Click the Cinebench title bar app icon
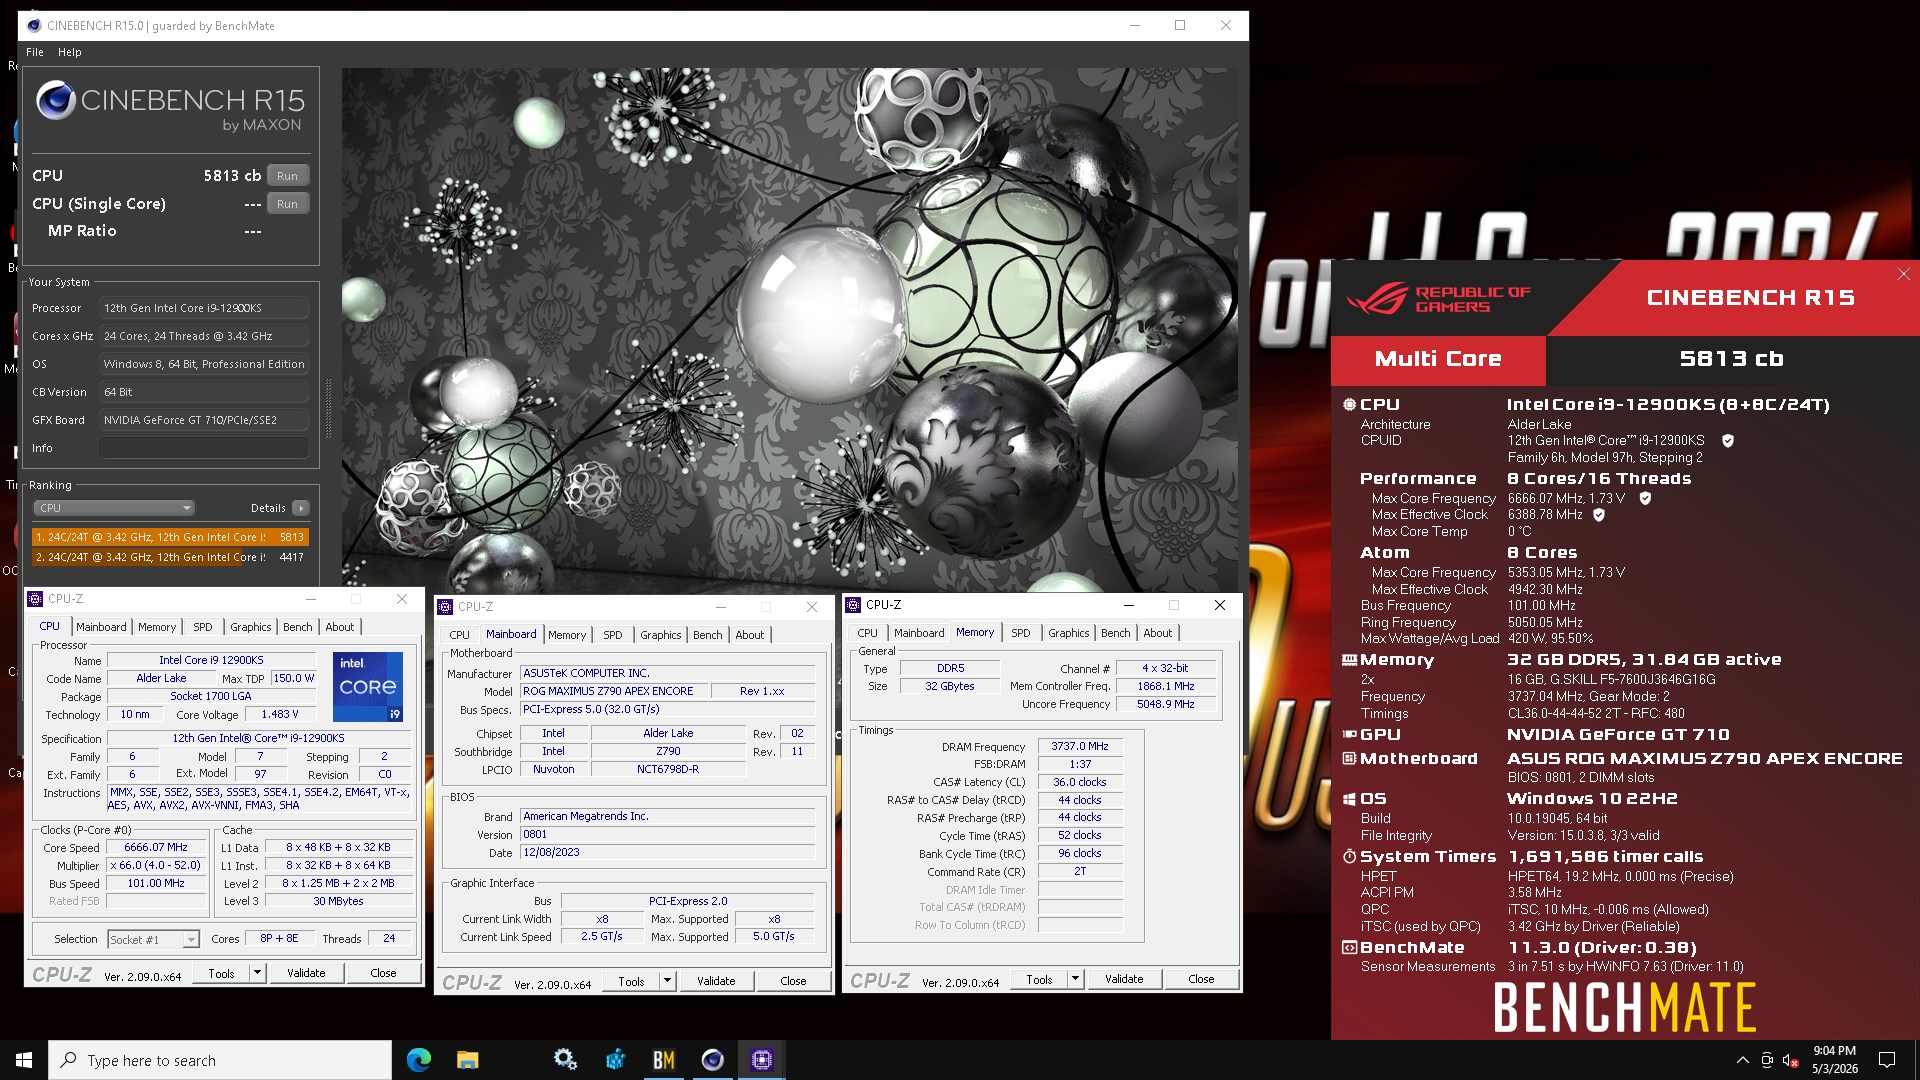This screenshot has width=1920, height=1080. [x=34, y=25]
